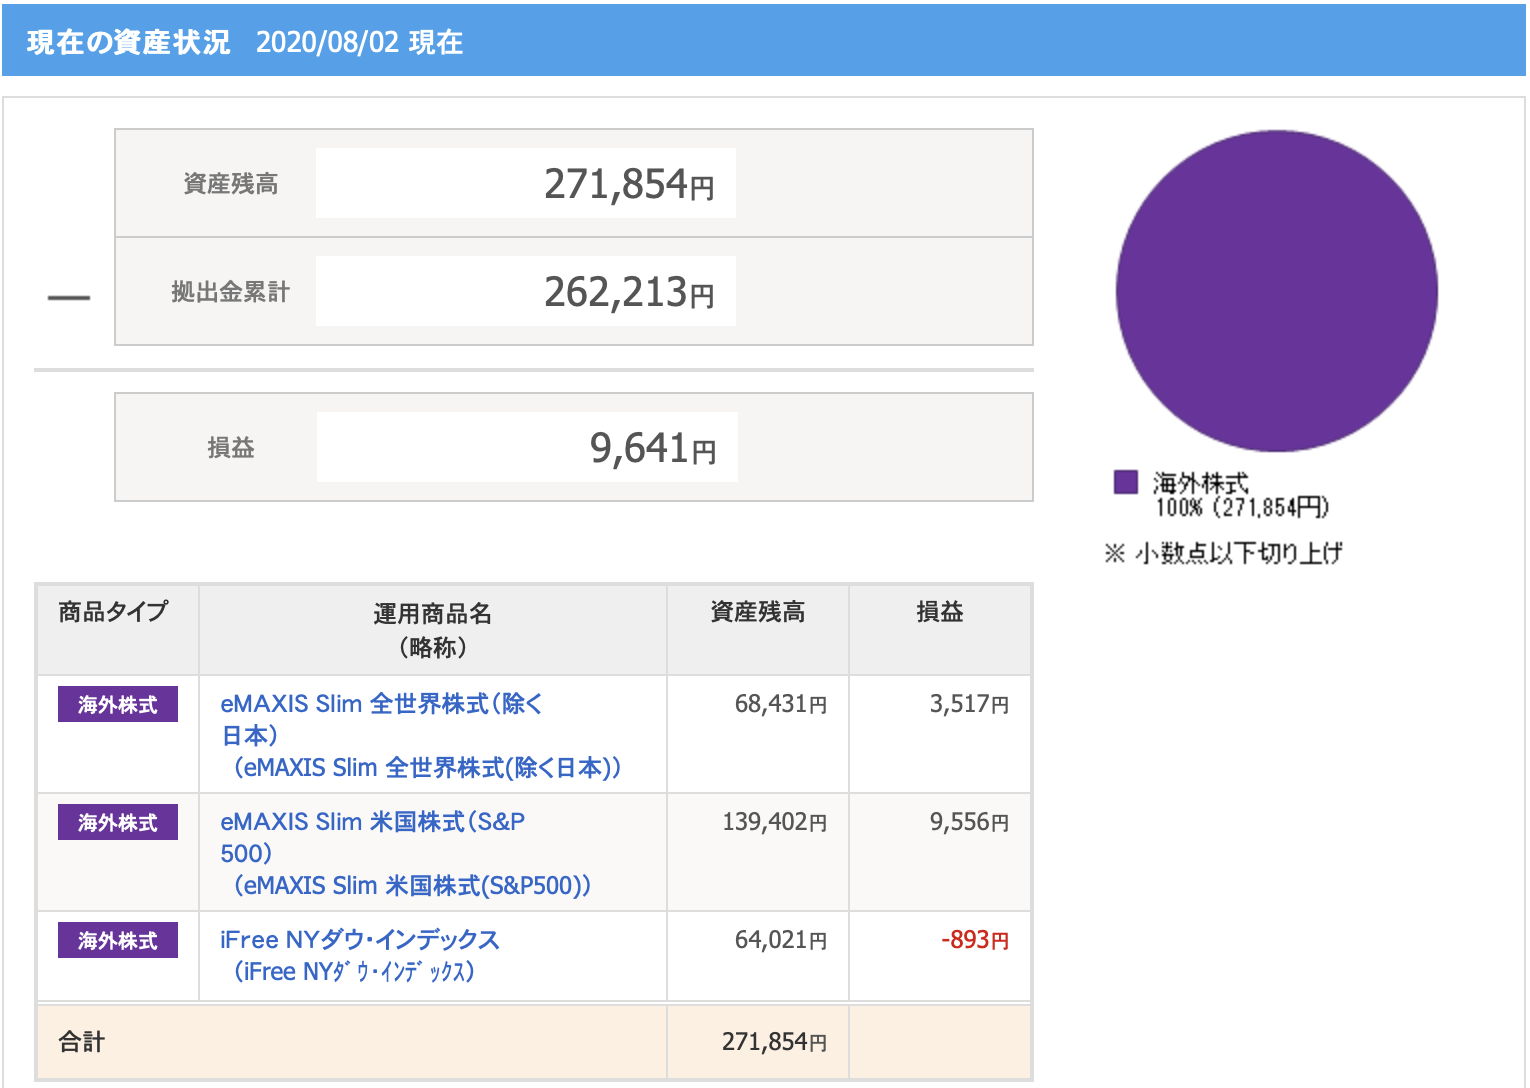Click the 271,854円 total in 合計 row

point(775,1042)
